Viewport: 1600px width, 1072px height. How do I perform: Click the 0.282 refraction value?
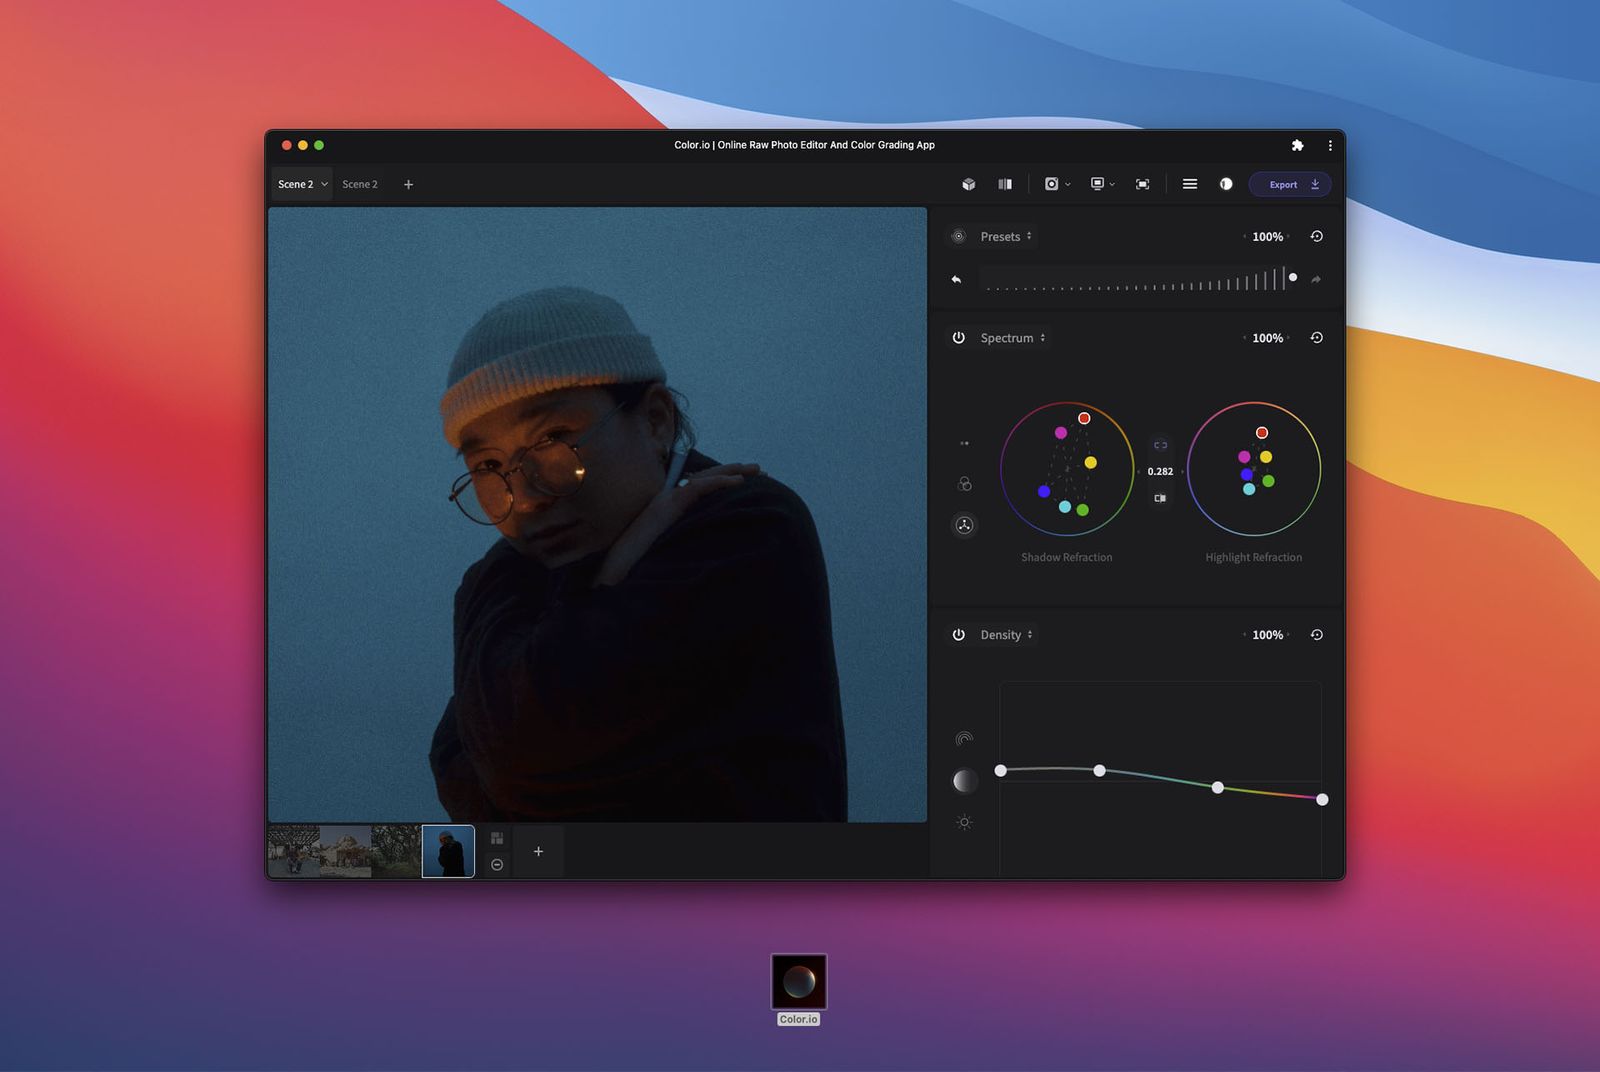pyautogui.click(x=1160, y=472)
